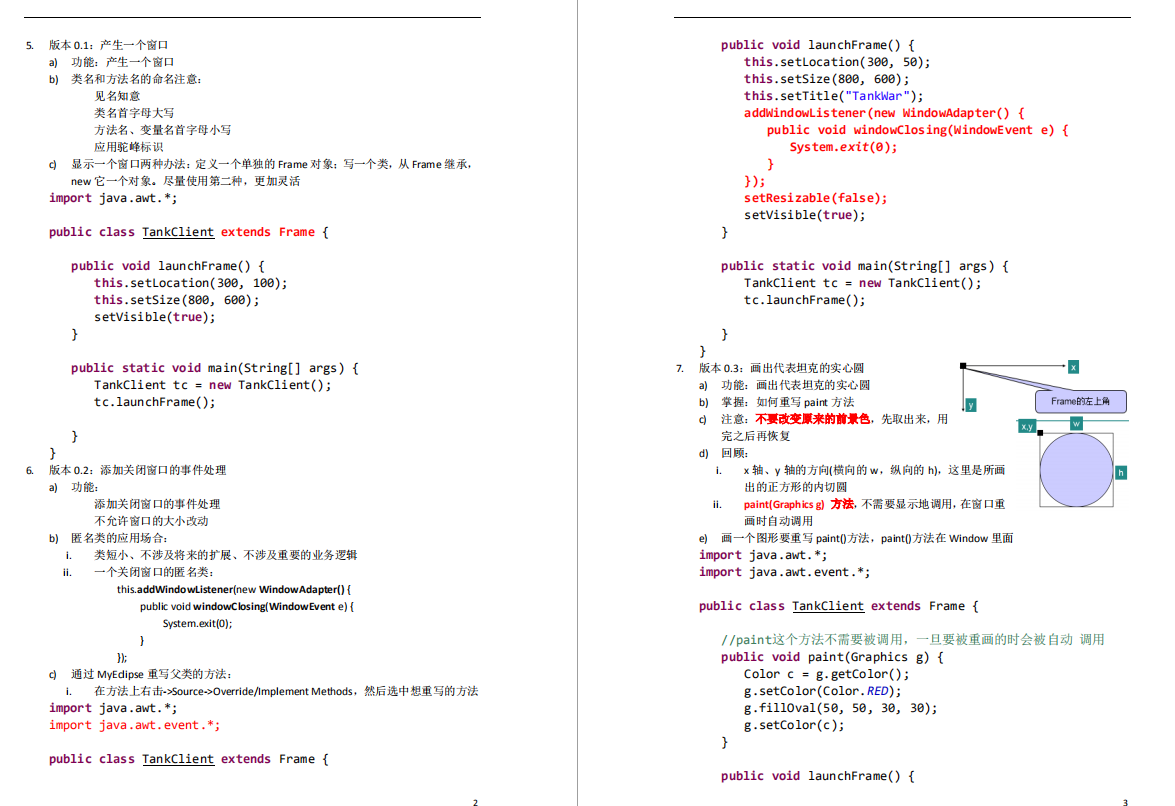Click the black "System.exit(0);" line
The height and width of the screenshot is (806, 1175).
coord(198,623)
